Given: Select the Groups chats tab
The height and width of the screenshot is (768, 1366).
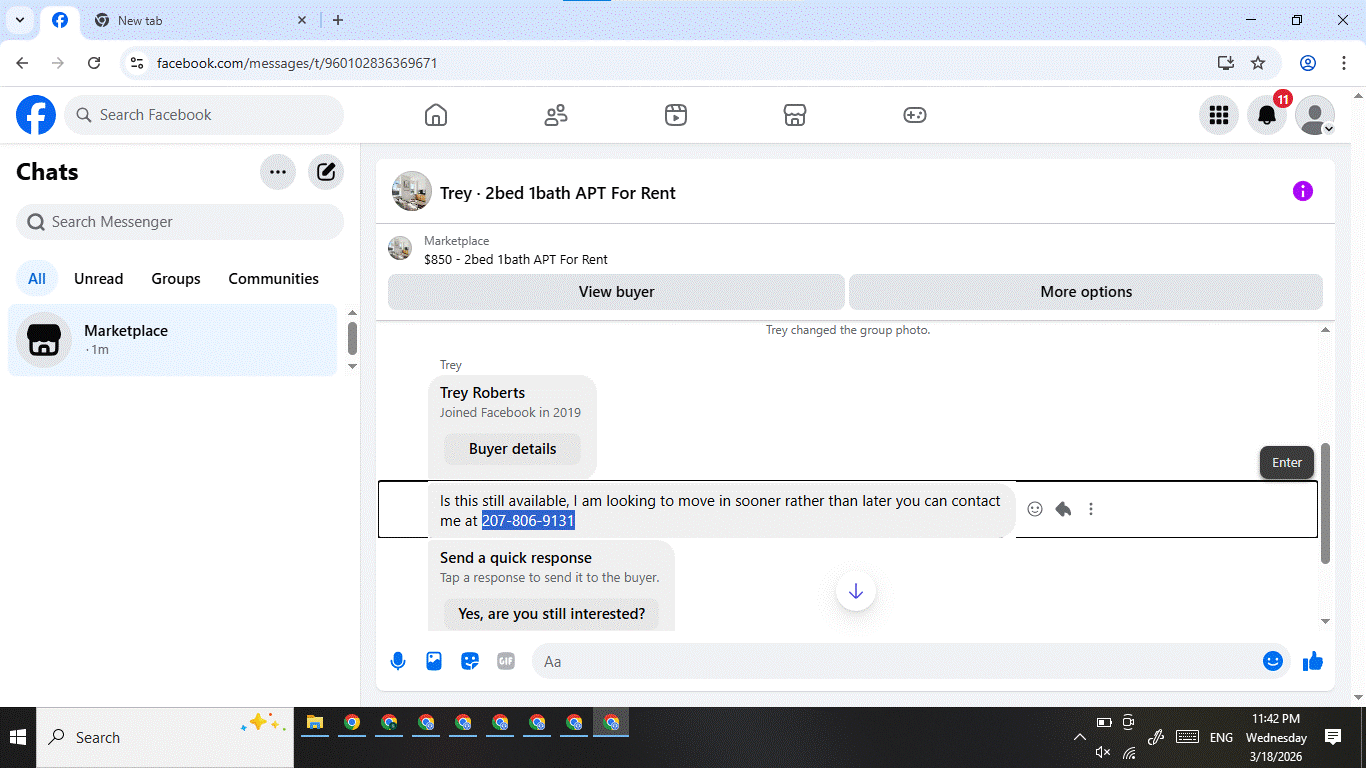Looking at the screenshot, I should 176,279.
